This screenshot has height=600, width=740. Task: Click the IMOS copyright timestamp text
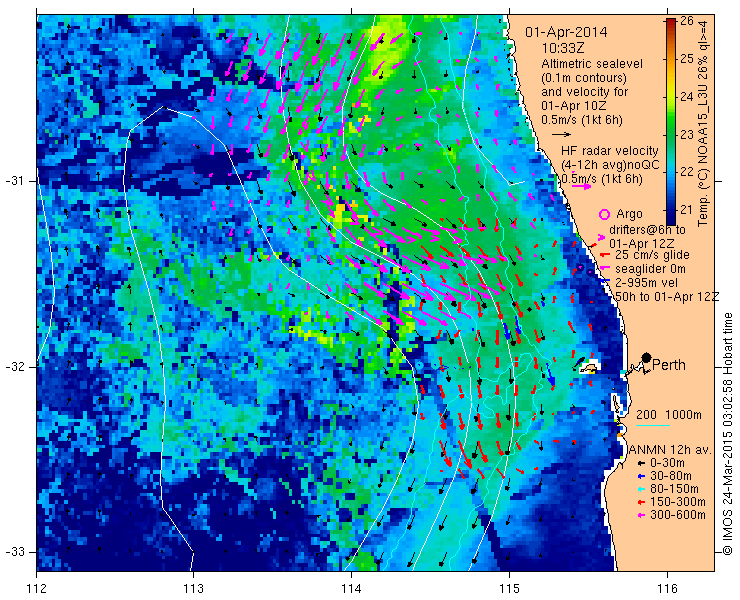click(727, 434)
